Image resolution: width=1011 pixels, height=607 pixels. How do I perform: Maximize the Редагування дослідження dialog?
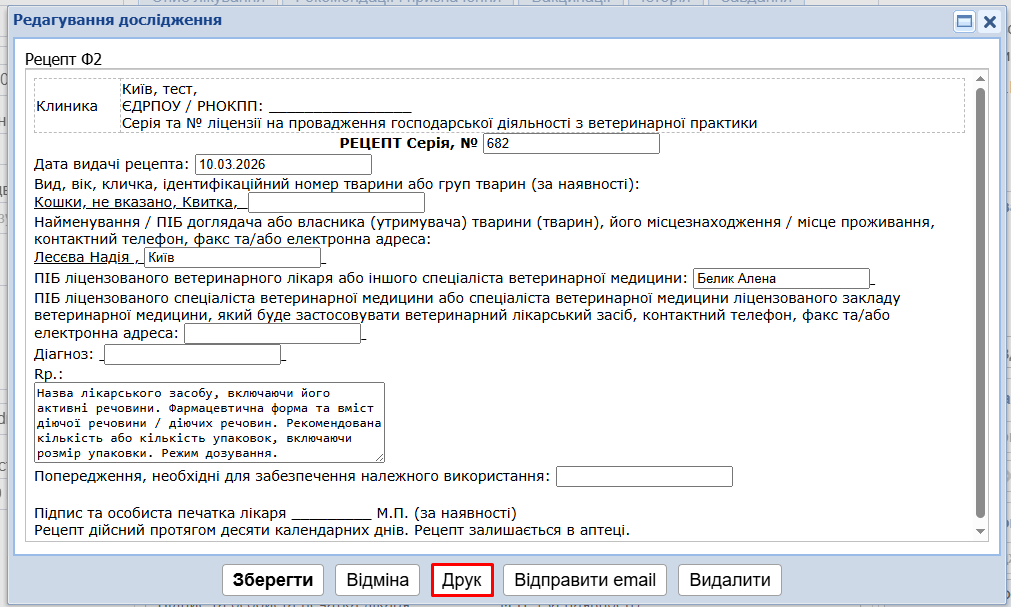[964, 21]
